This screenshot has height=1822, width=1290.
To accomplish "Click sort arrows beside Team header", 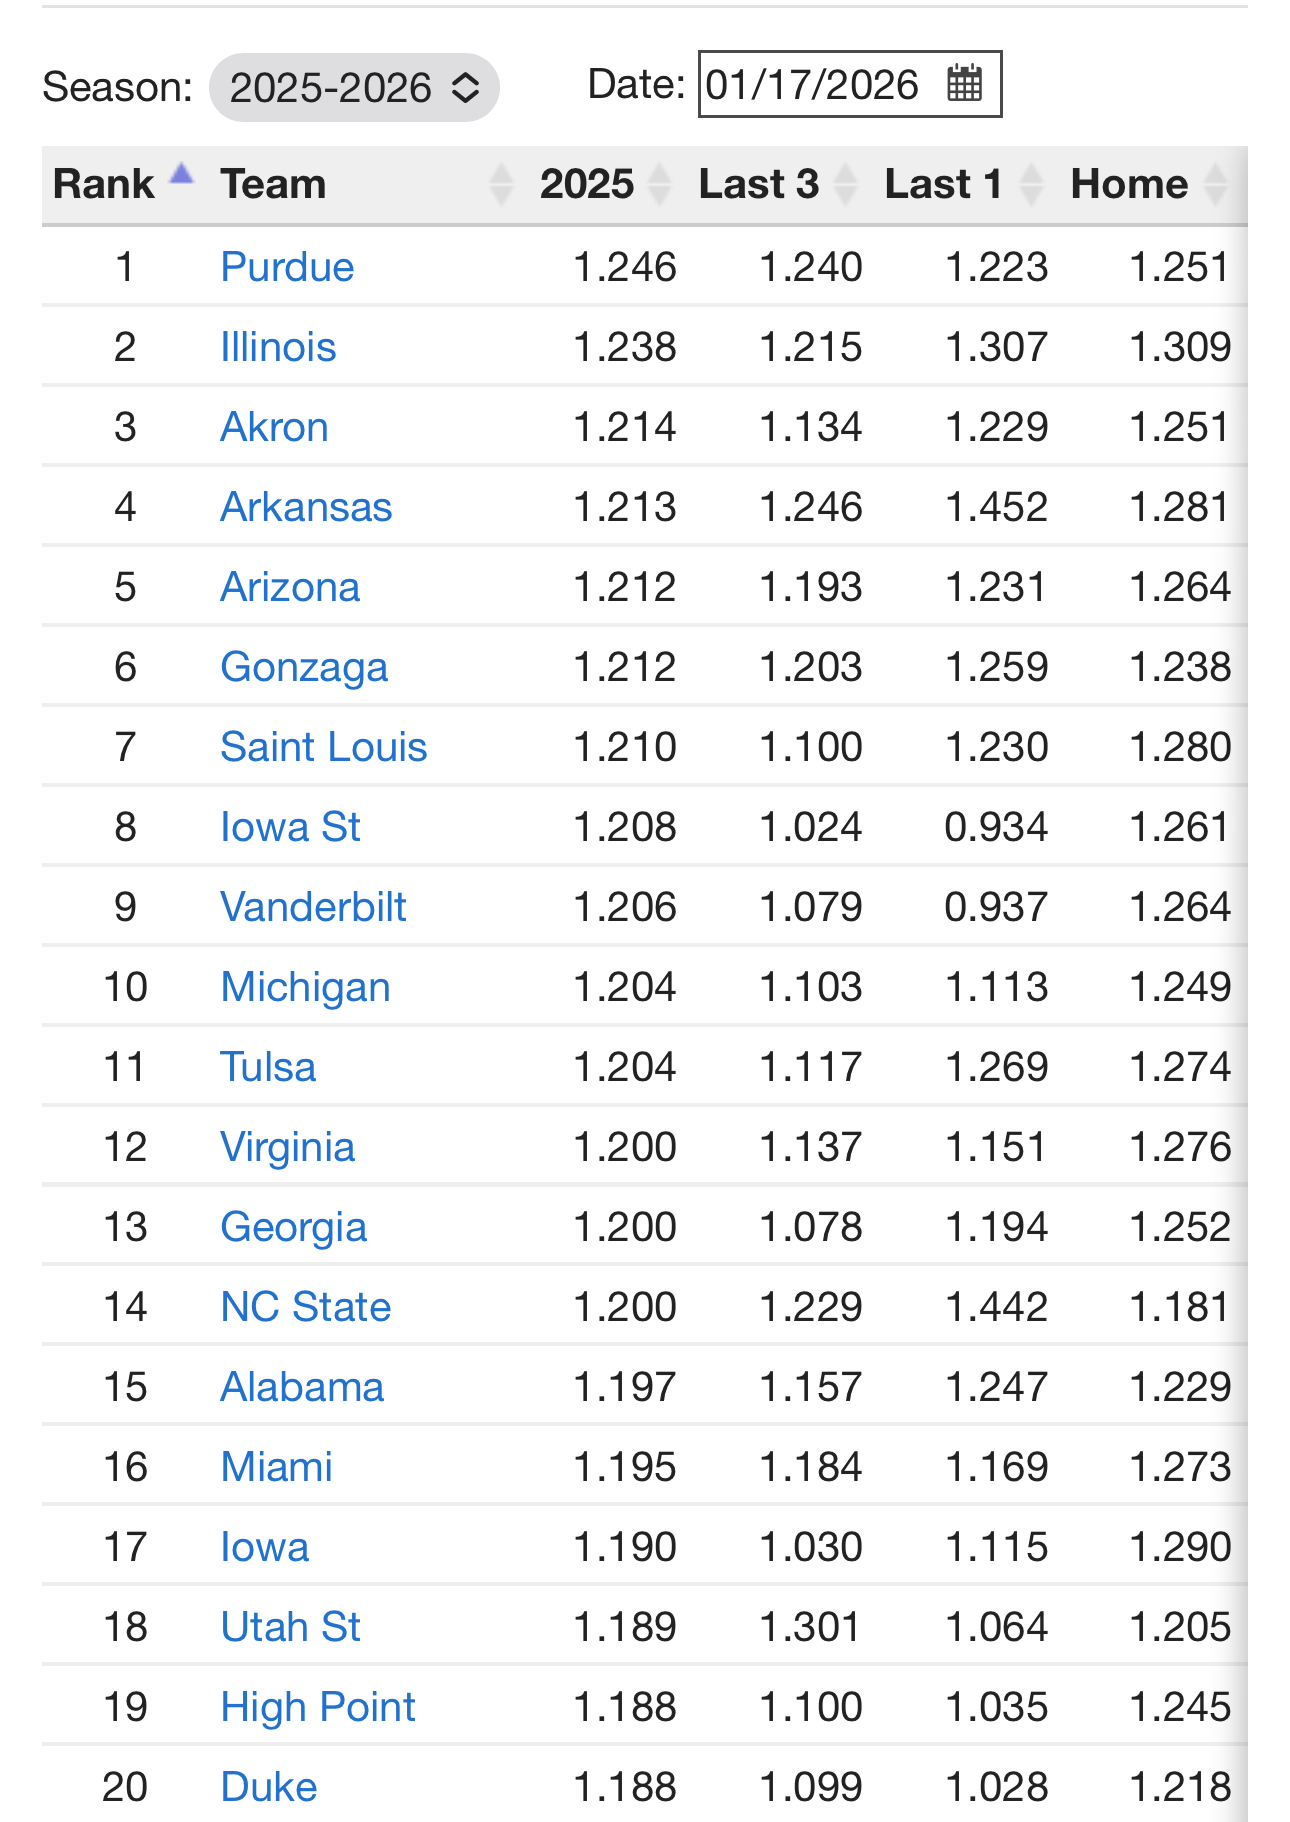I will pos(501,185).
